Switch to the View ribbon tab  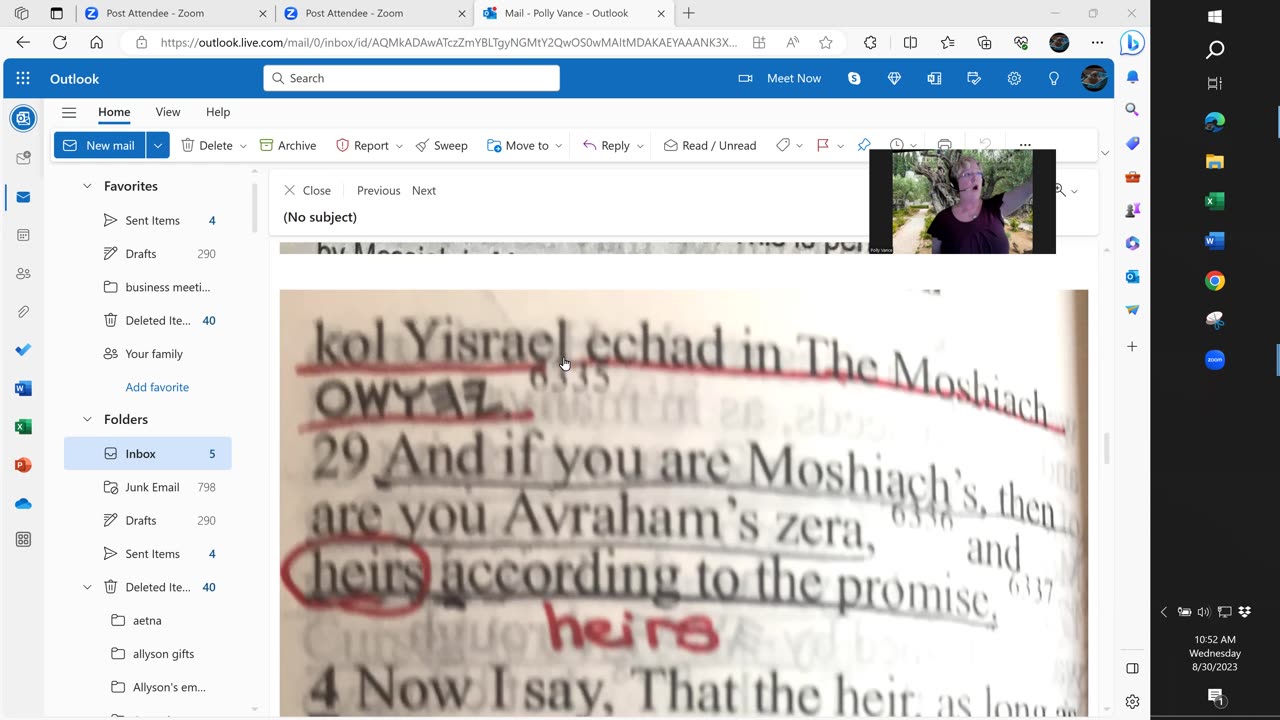point(168,112)
